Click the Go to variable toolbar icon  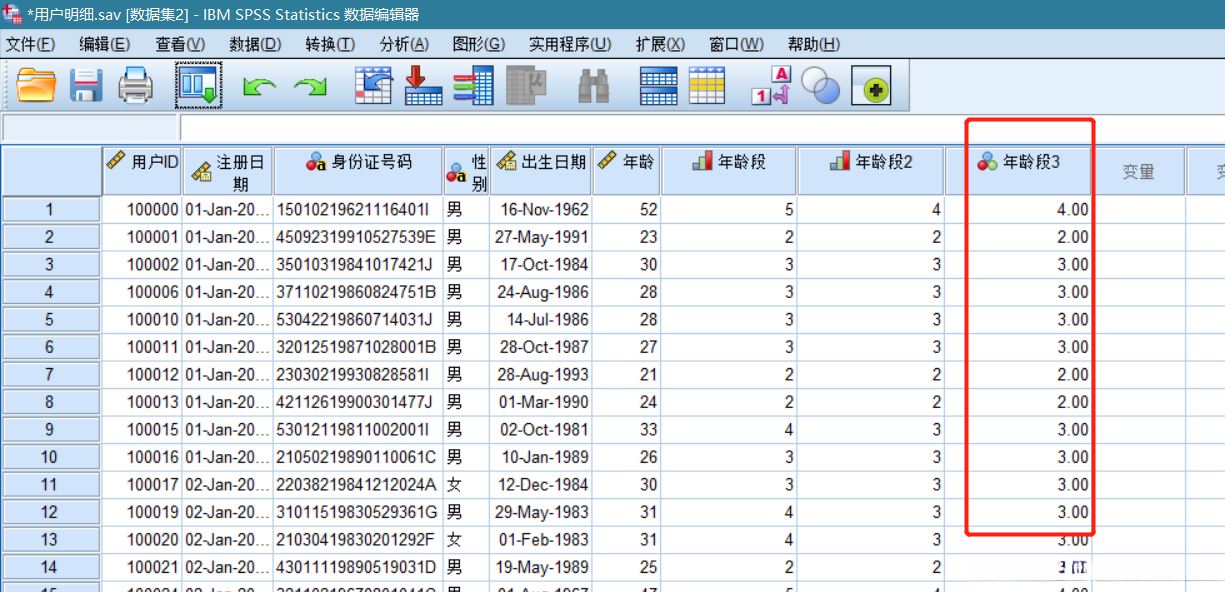(423, 86)
